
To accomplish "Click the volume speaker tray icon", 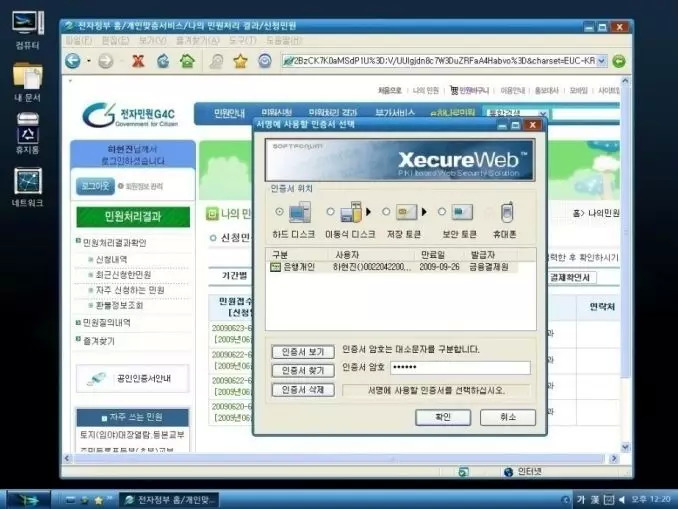I will pyautogui.click(x=622, y=500).
